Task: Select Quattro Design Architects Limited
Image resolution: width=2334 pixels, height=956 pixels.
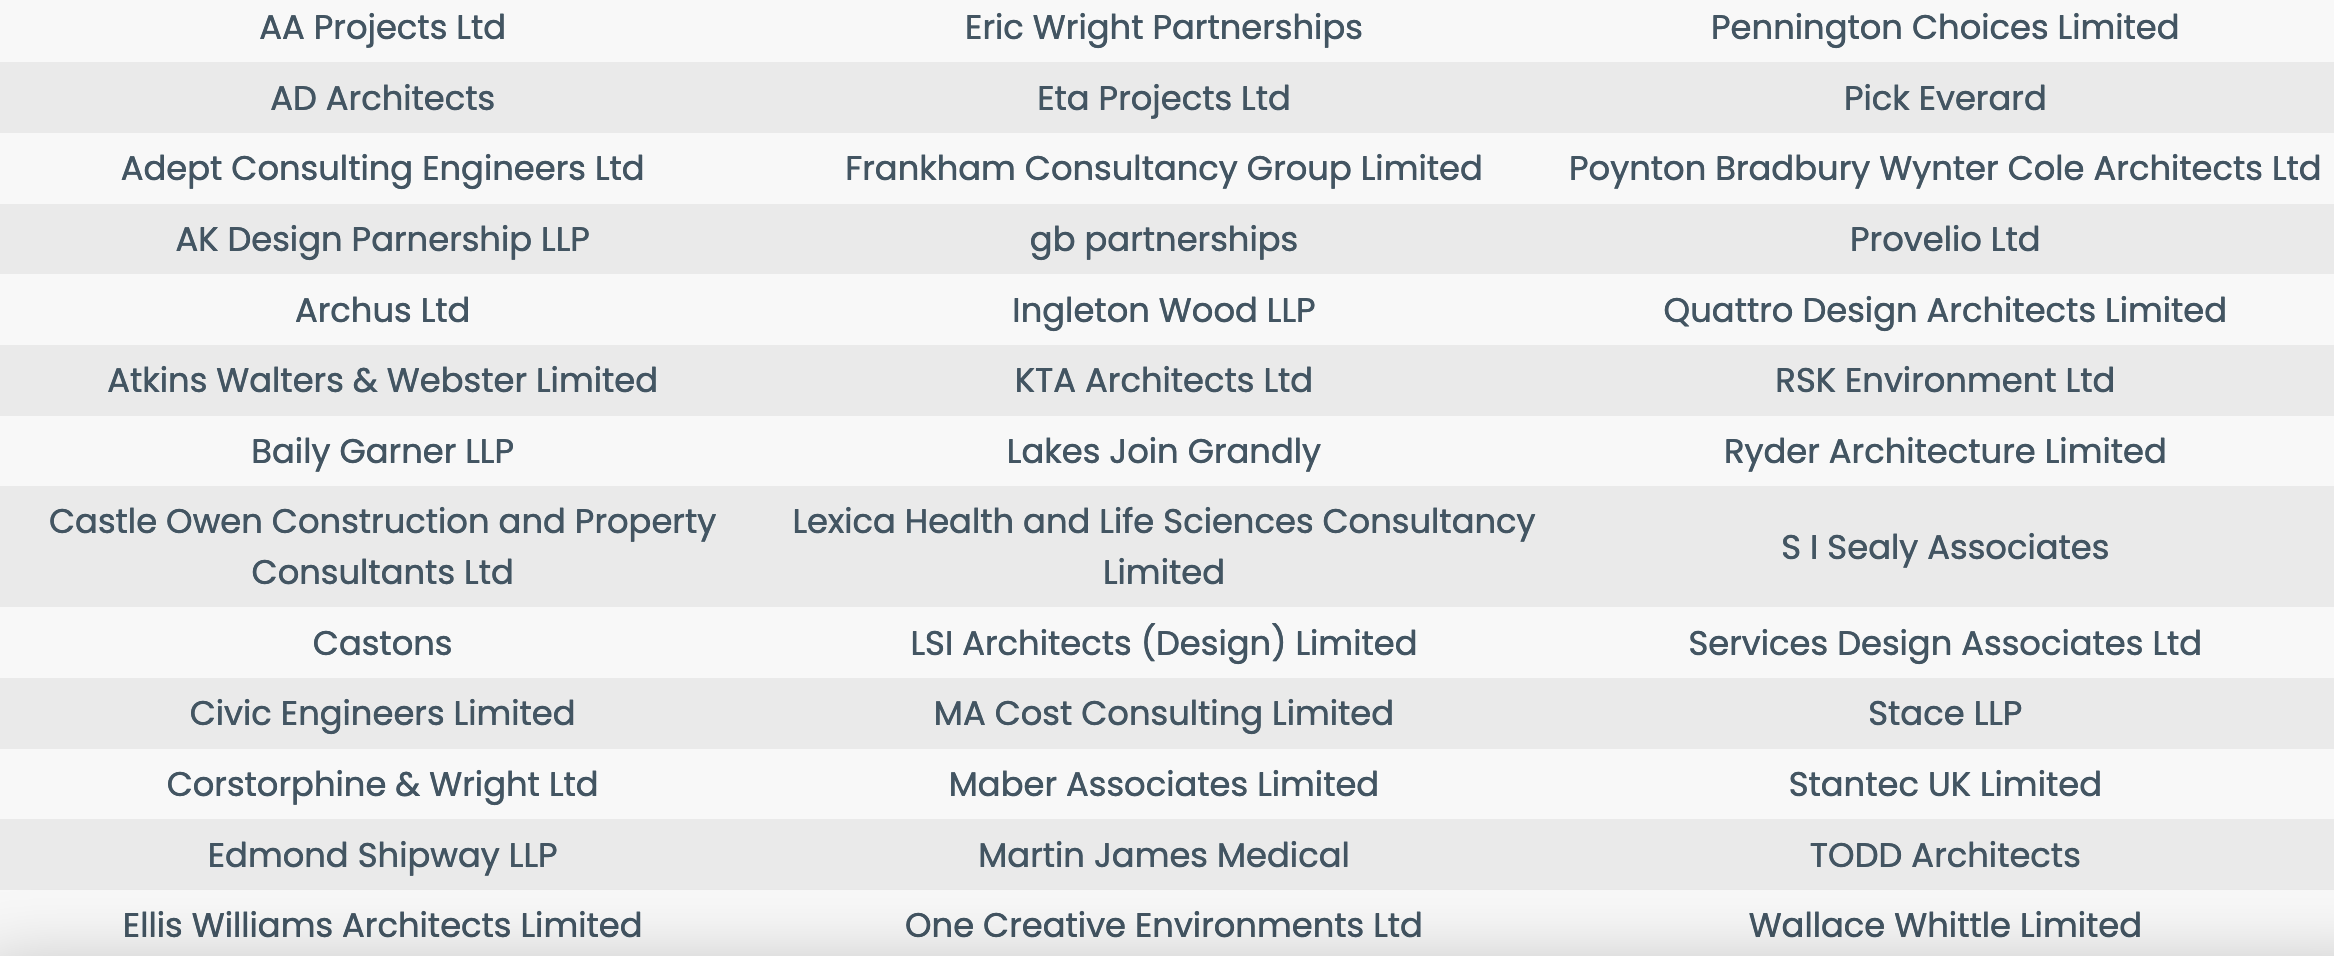Action: tap(1944, 310)
